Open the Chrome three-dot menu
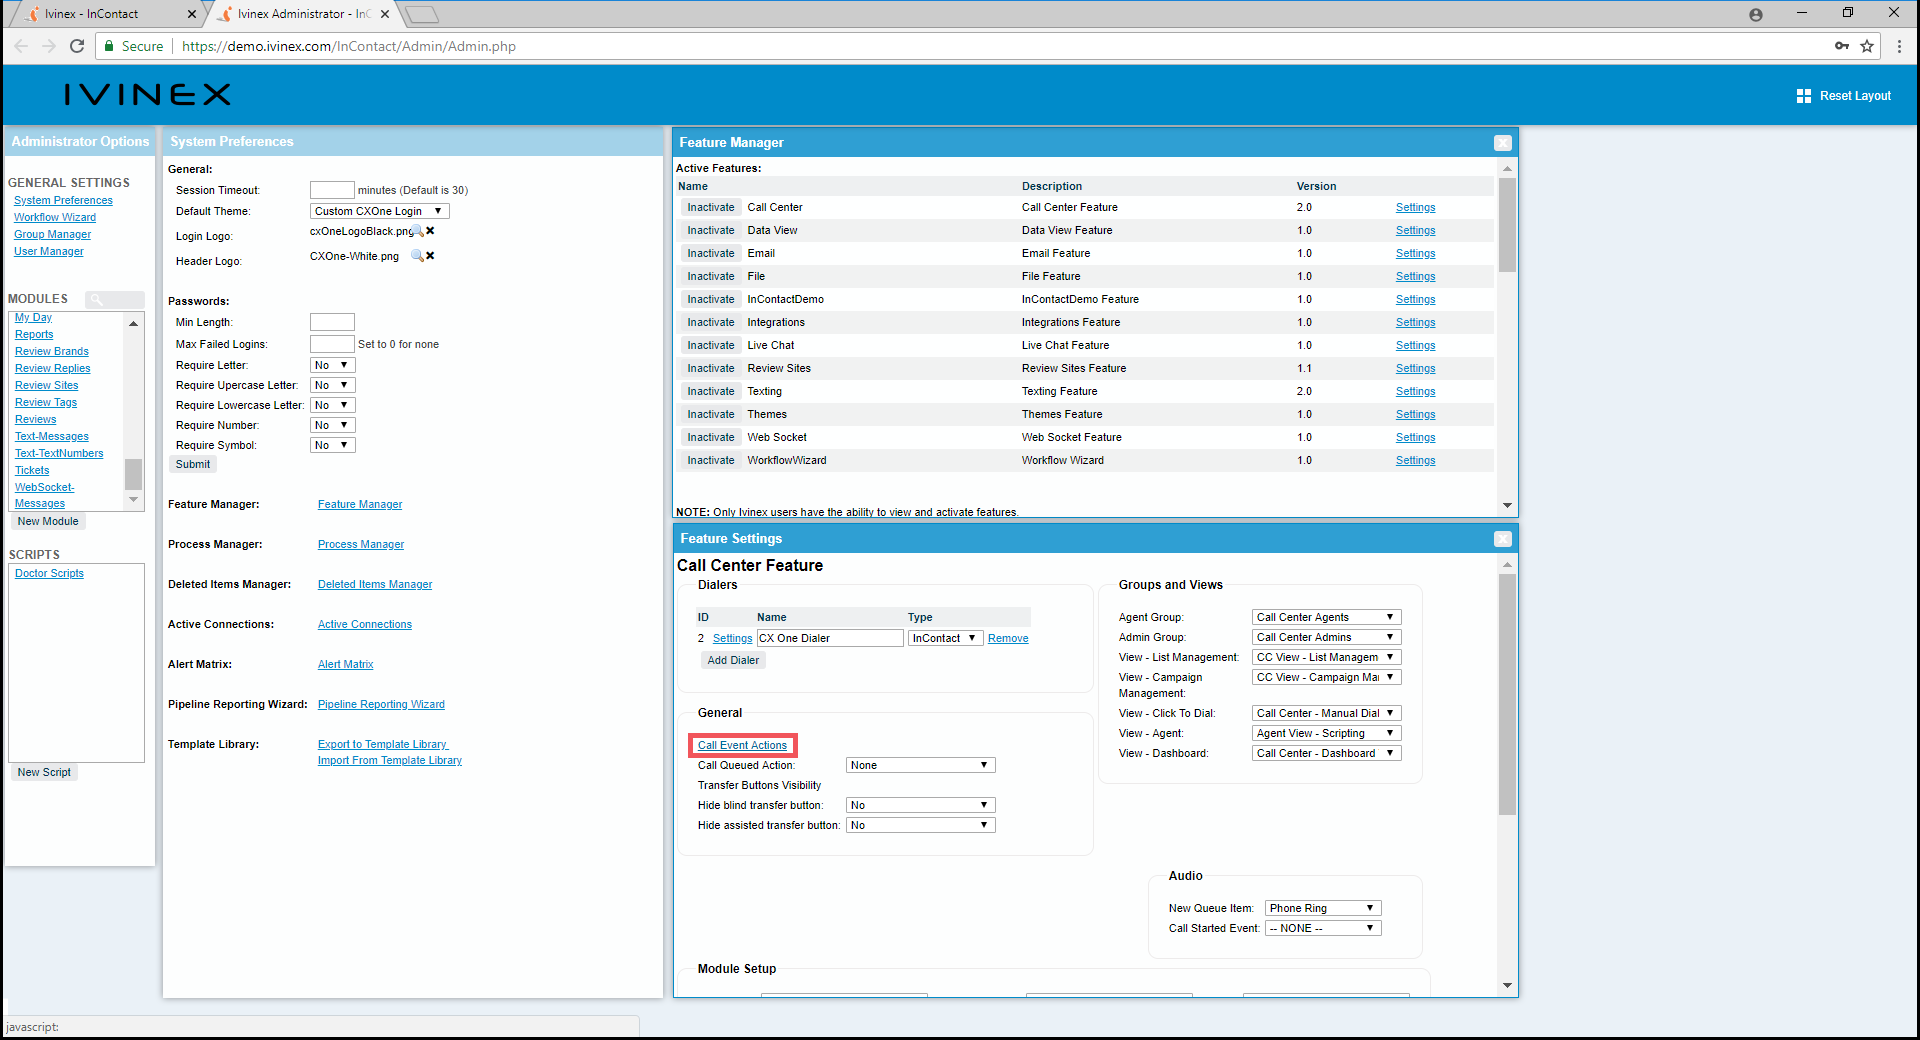Screen dimensions: 1920x1040 click(x=1899, y=46)
